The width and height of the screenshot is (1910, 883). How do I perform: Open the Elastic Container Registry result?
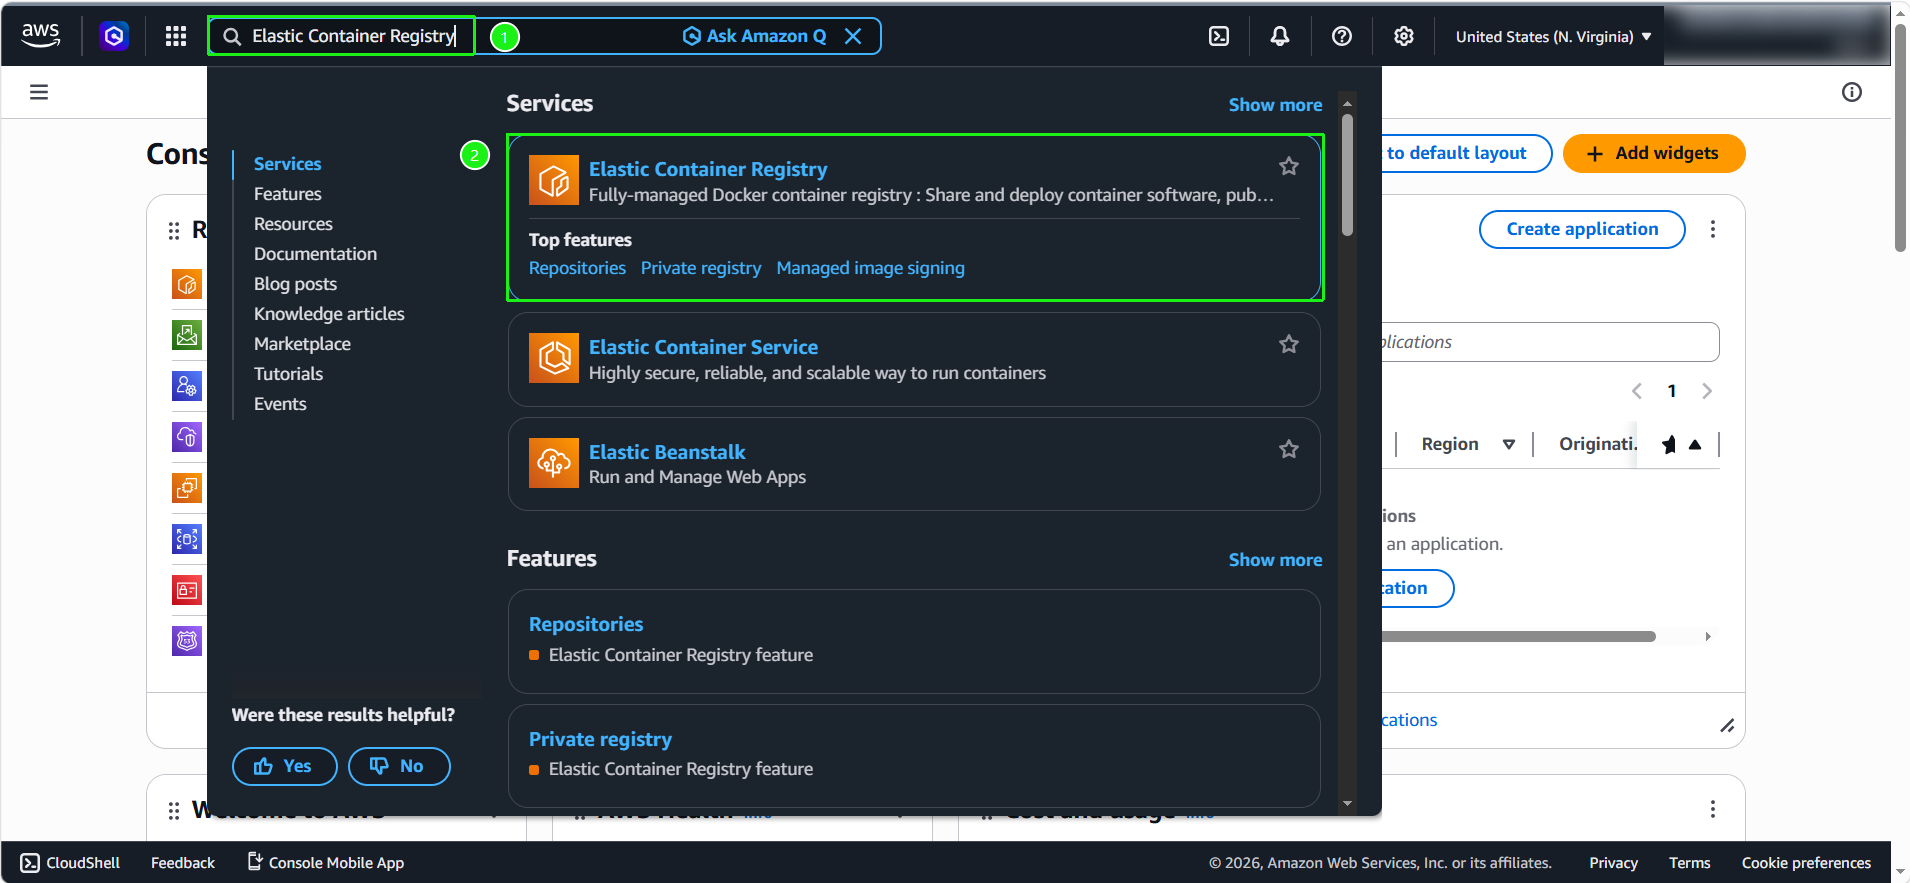click(708, 169)
